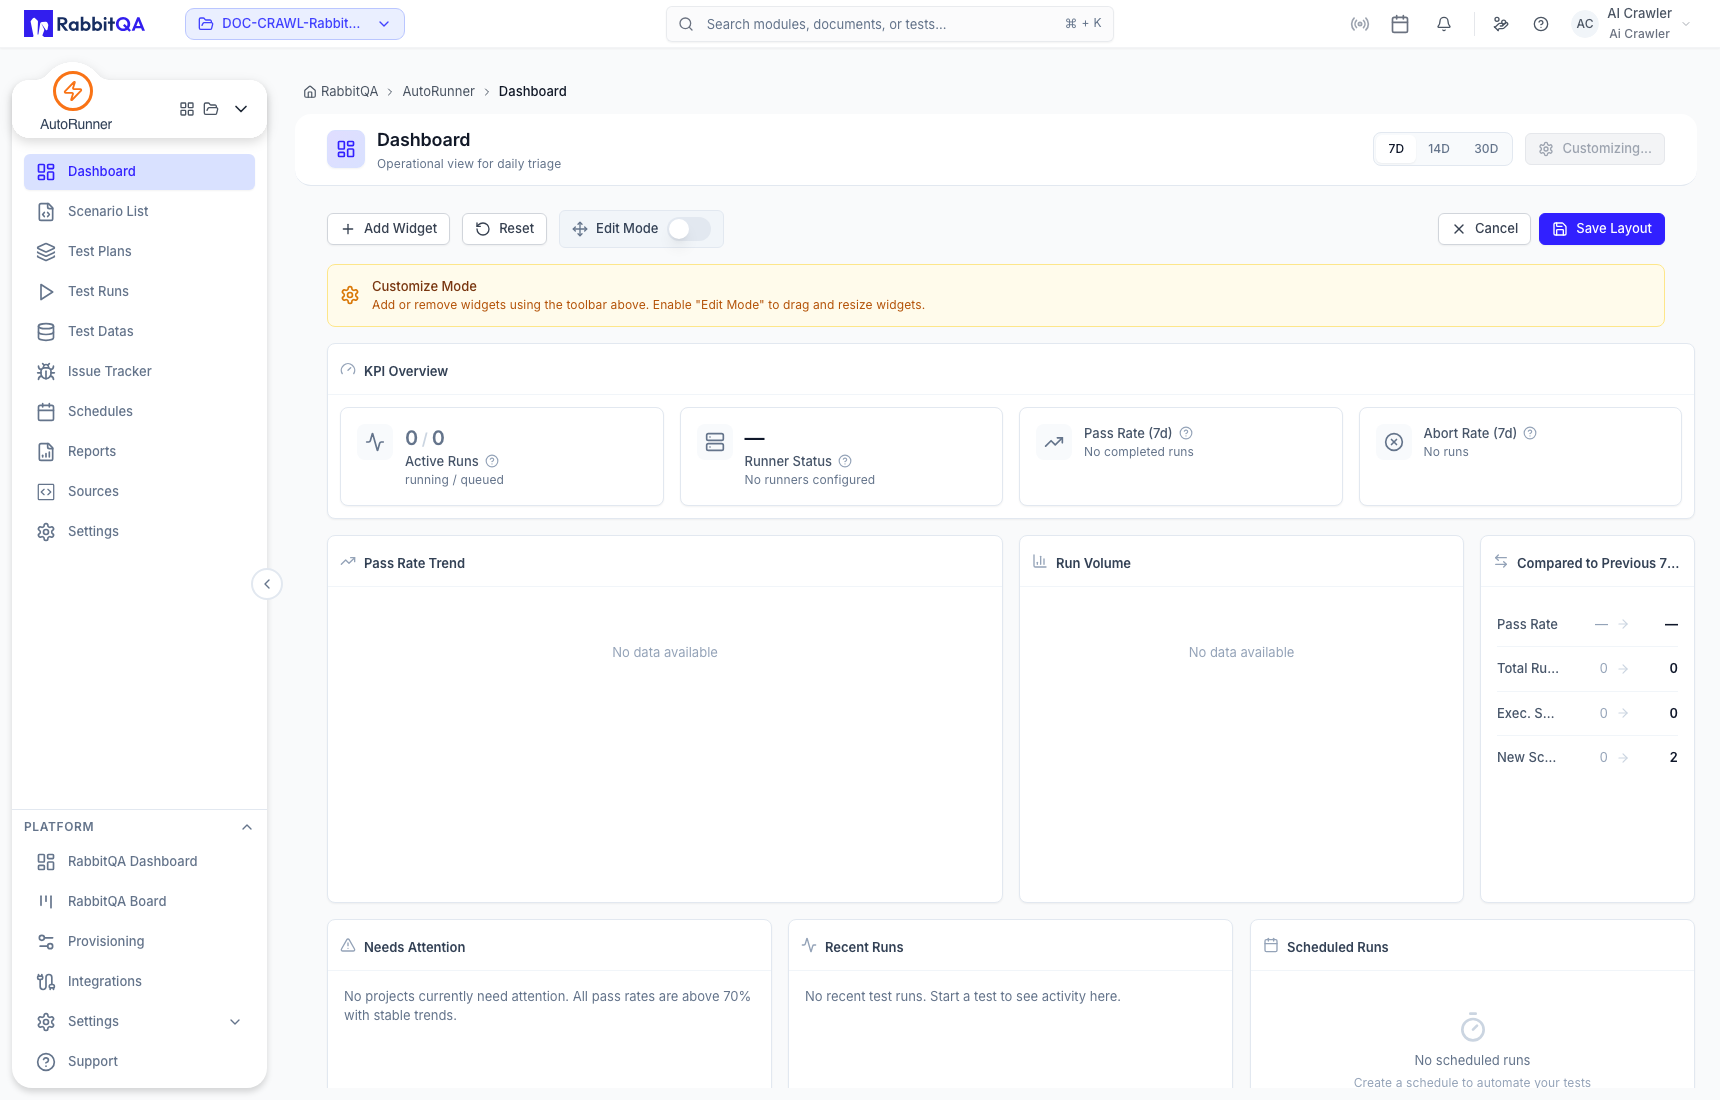Open the calendar icon in top bar
This screenshot has height=1100, width=1720.
[1400, 24]
